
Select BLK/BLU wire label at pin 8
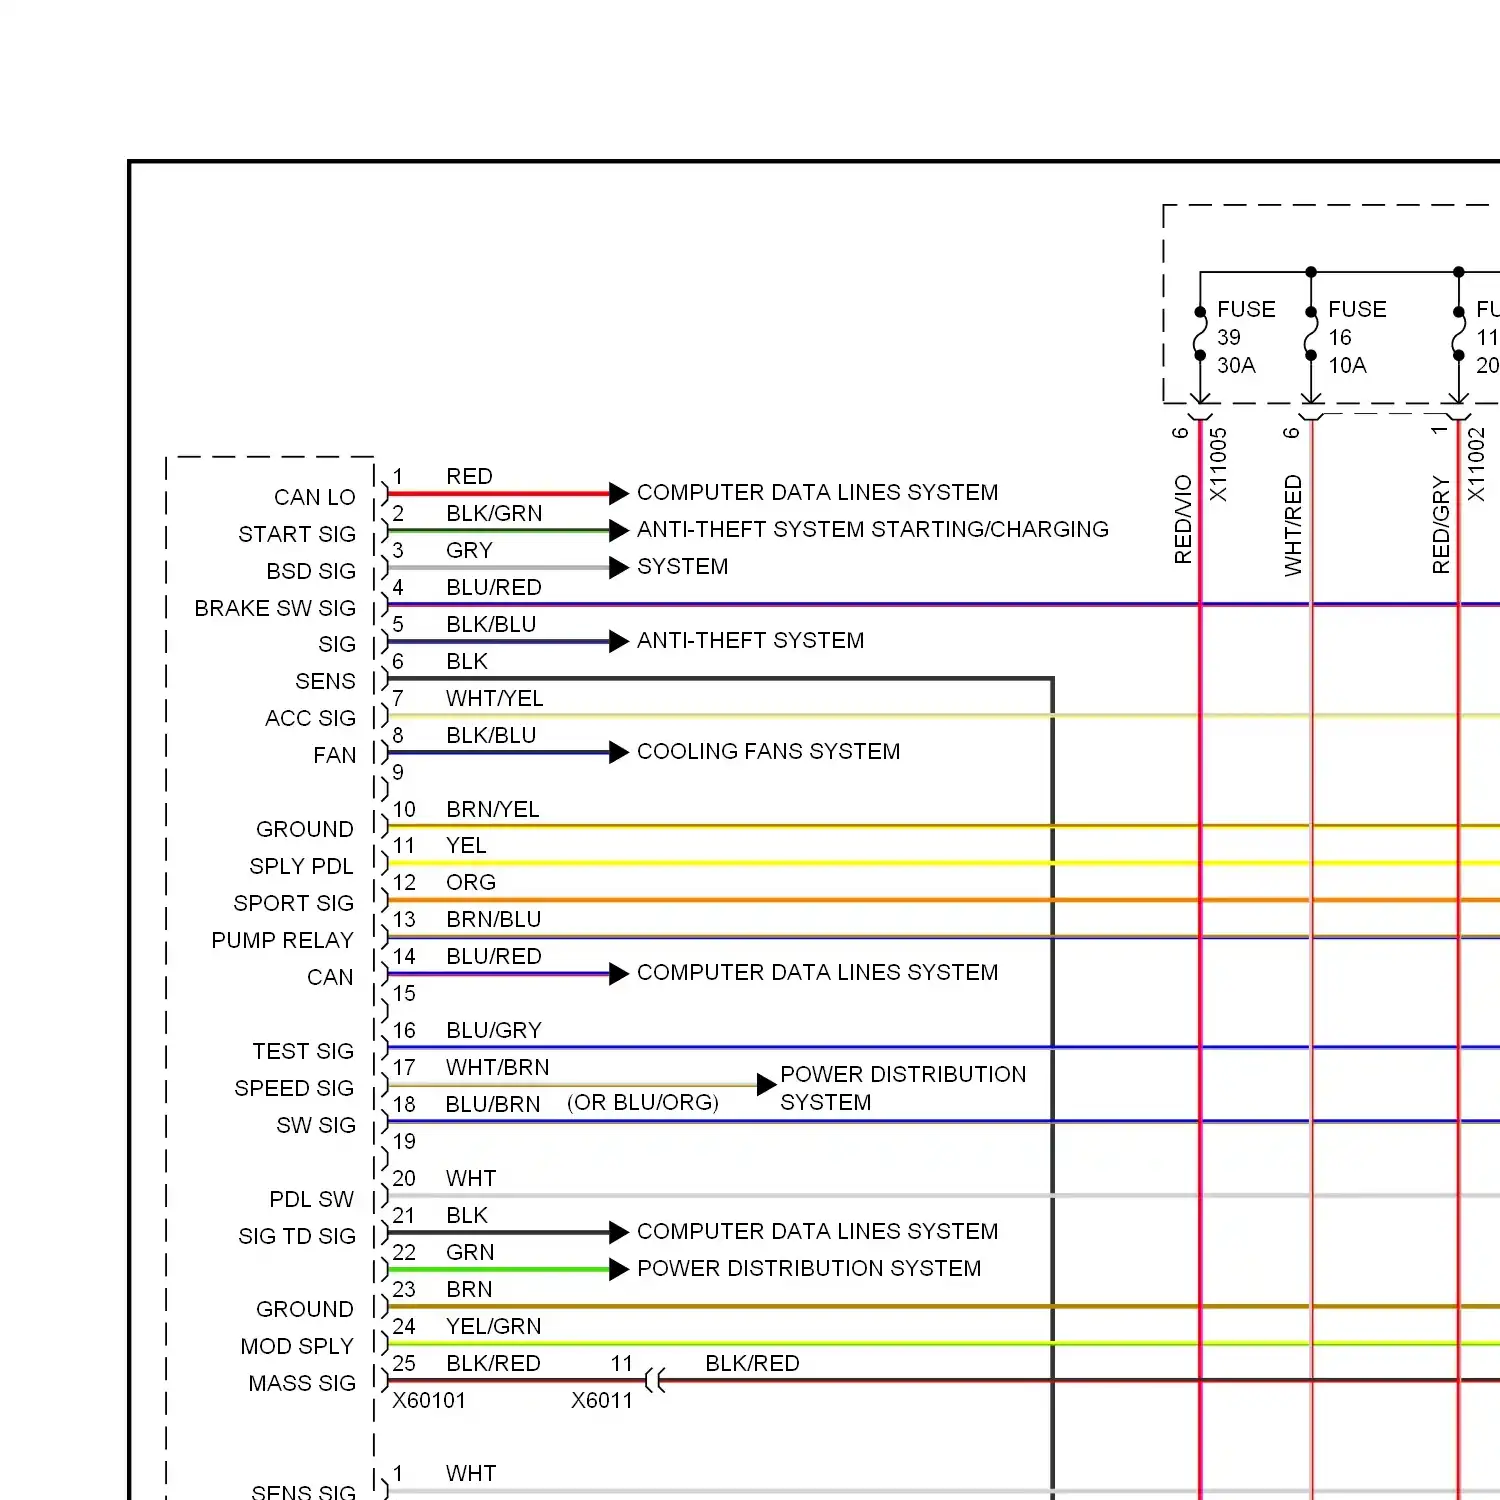tap(491, 735)
